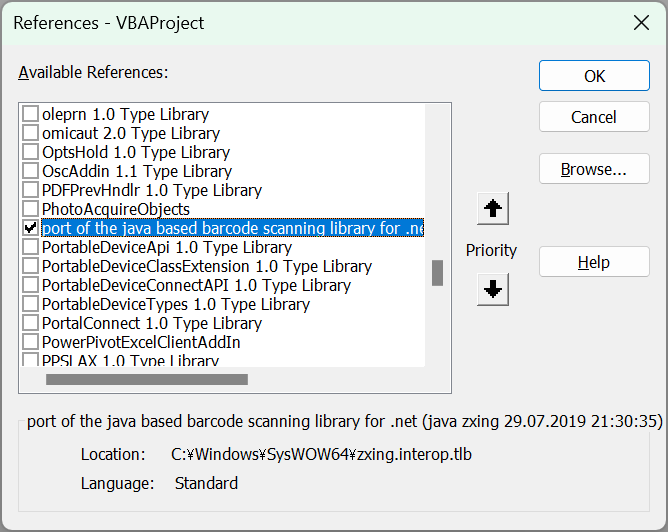Tick OptsHold 1.0 Type Library checkbox

click(30, 152)
